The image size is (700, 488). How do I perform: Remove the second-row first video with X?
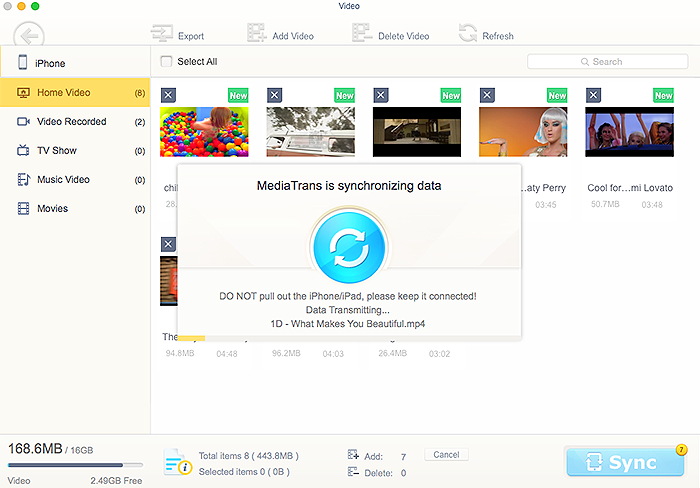pyautogui.click(x=168, y=244)
